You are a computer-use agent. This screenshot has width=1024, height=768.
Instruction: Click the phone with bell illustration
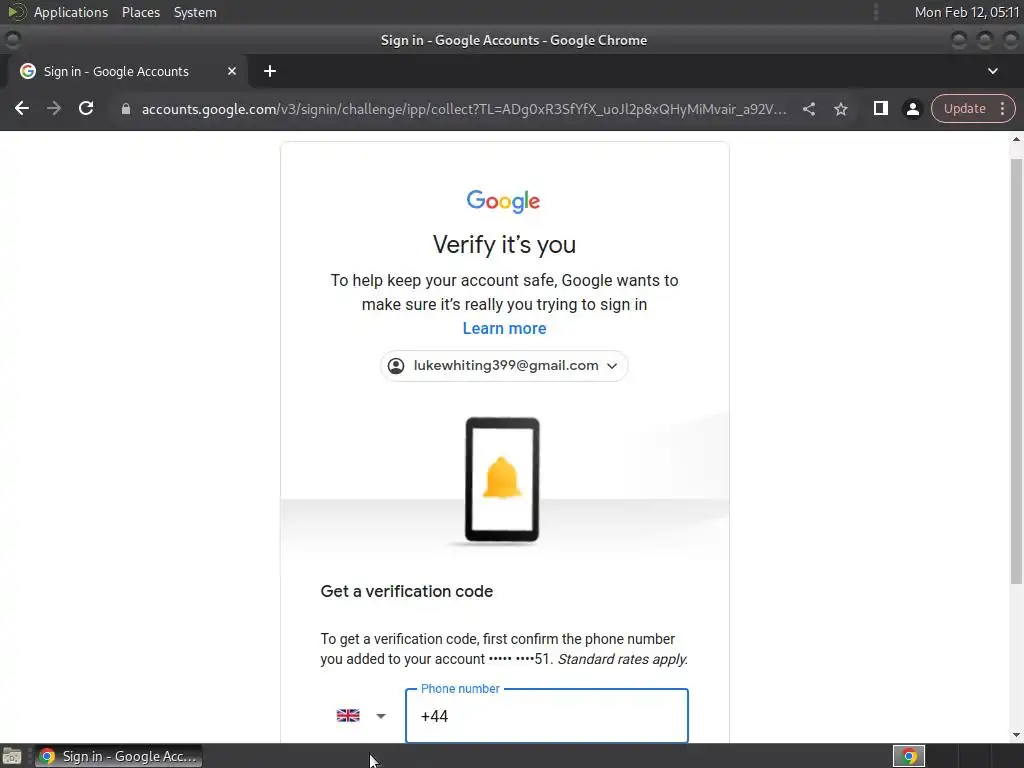point(502,480)
